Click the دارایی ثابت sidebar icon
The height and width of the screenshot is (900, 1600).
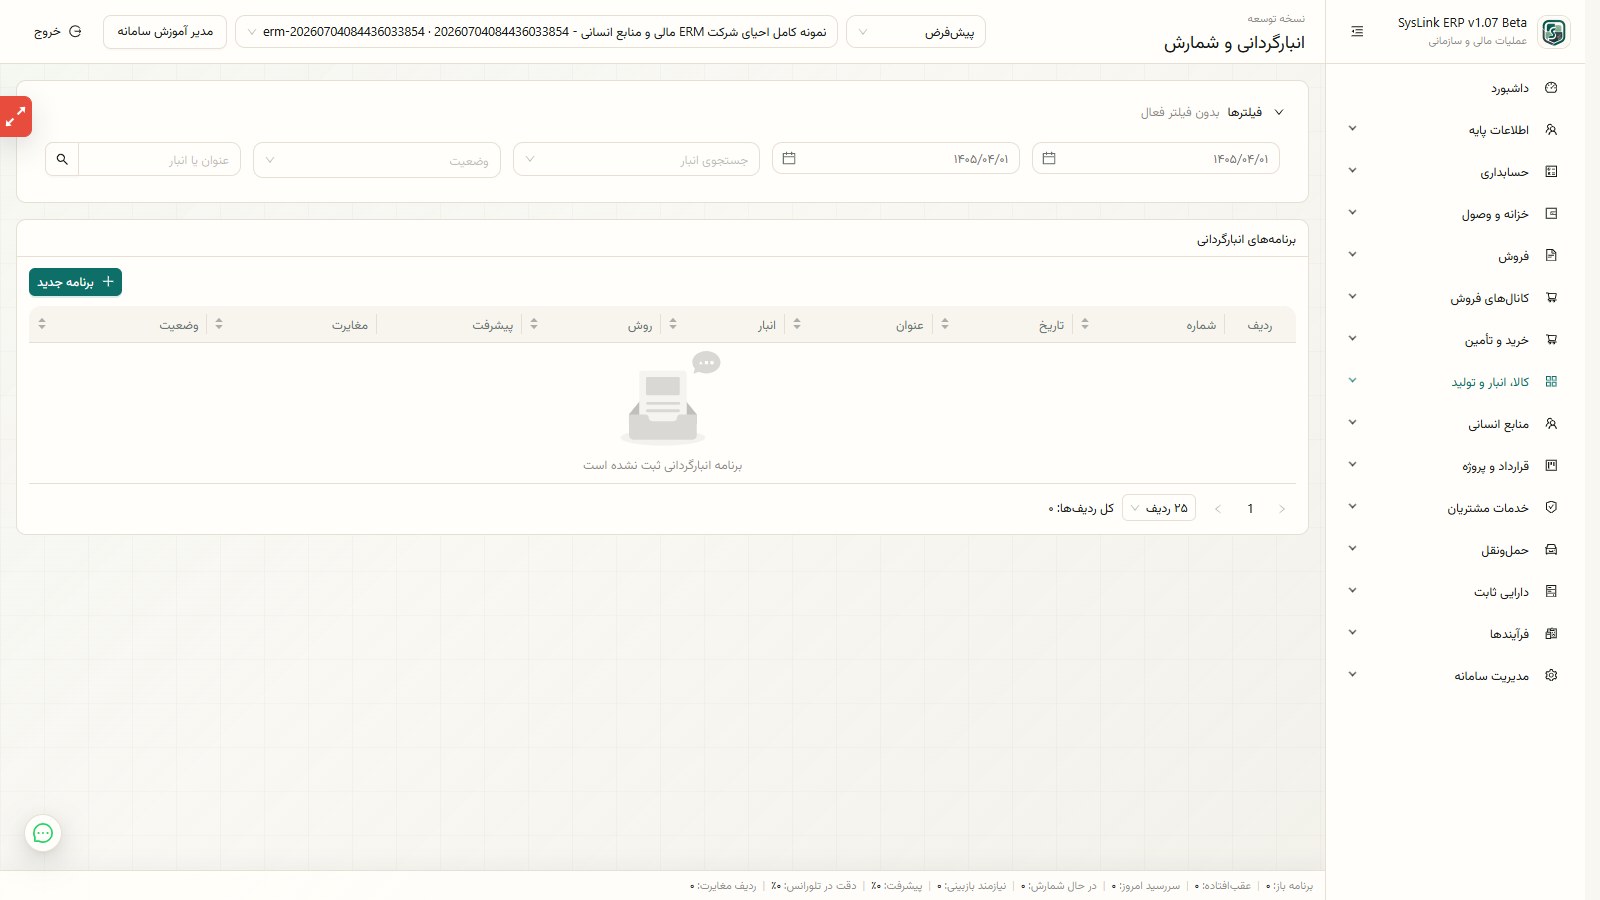1551,592
